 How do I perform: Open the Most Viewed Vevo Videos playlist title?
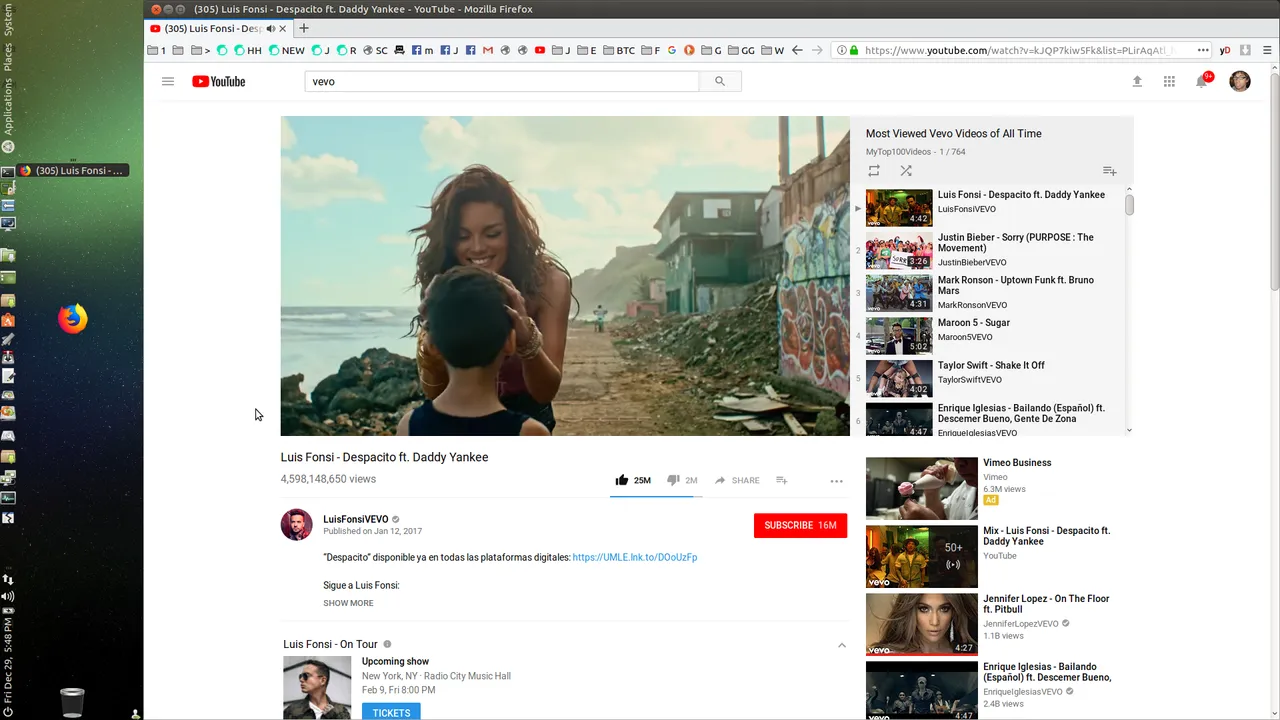coord(953,133)
